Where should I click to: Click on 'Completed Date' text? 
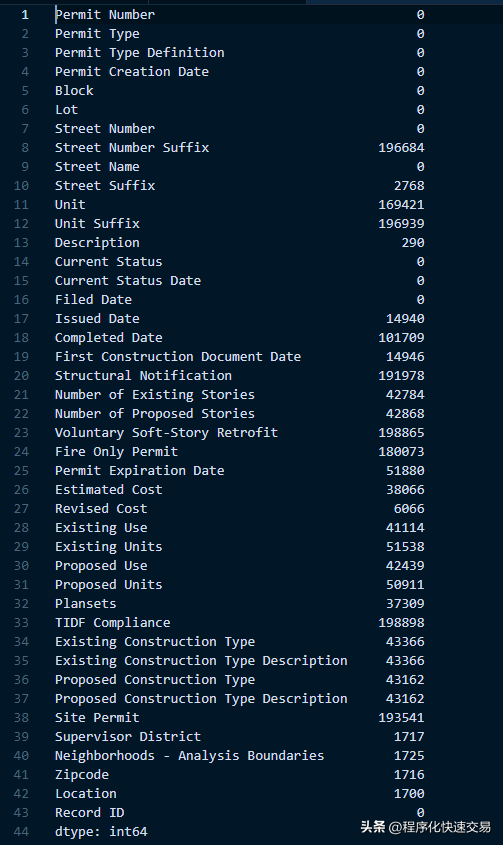point(108,337)
